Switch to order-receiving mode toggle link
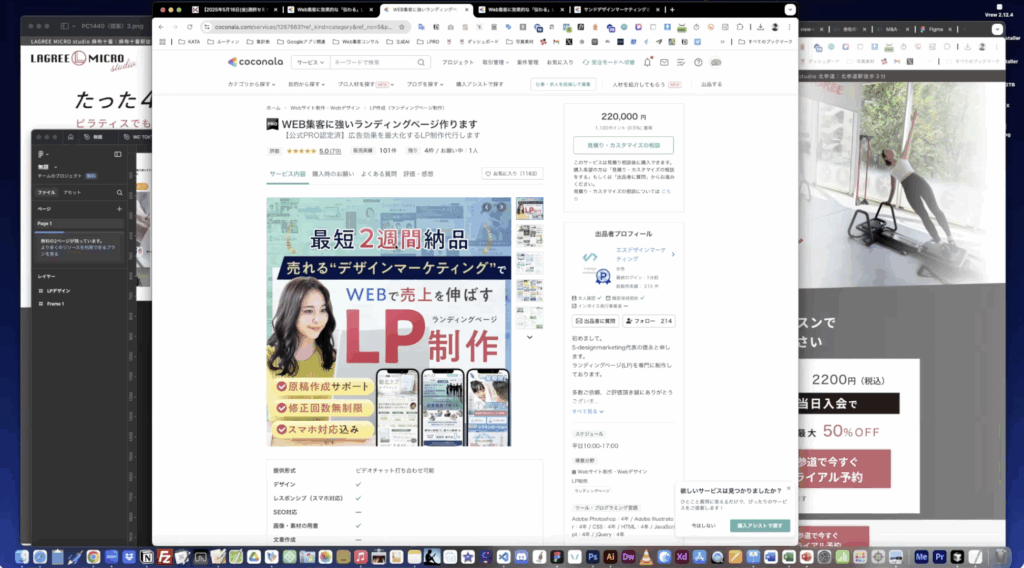Viewport: 1024px width, 568px height. click(x=609, y=63)
